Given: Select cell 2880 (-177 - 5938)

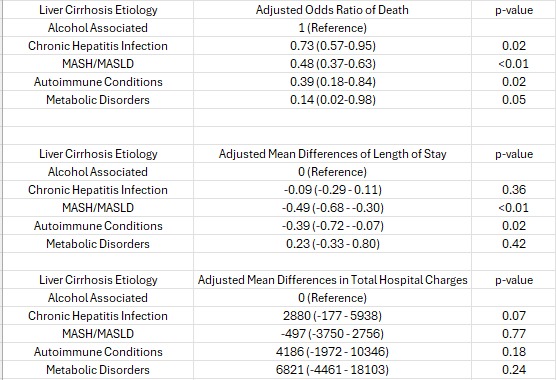Looking at the screenshot, I should 332,316.
